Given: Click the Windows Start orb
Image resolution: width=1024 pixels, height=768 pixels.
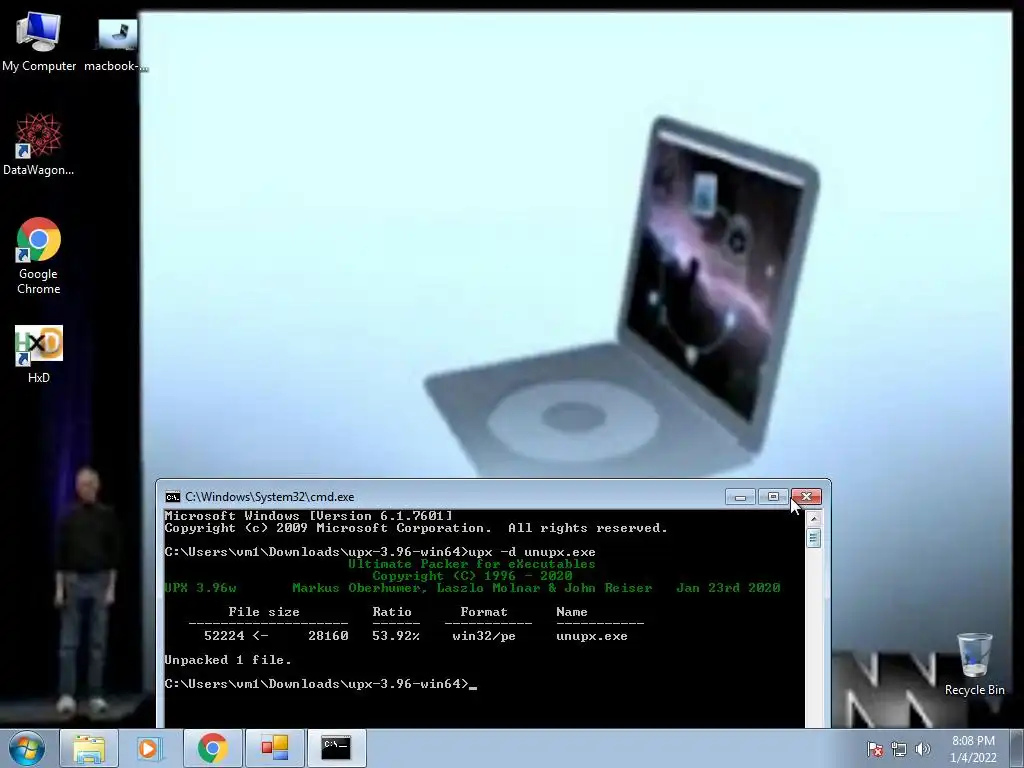Looking at the screenshot, I should [27, 748].
